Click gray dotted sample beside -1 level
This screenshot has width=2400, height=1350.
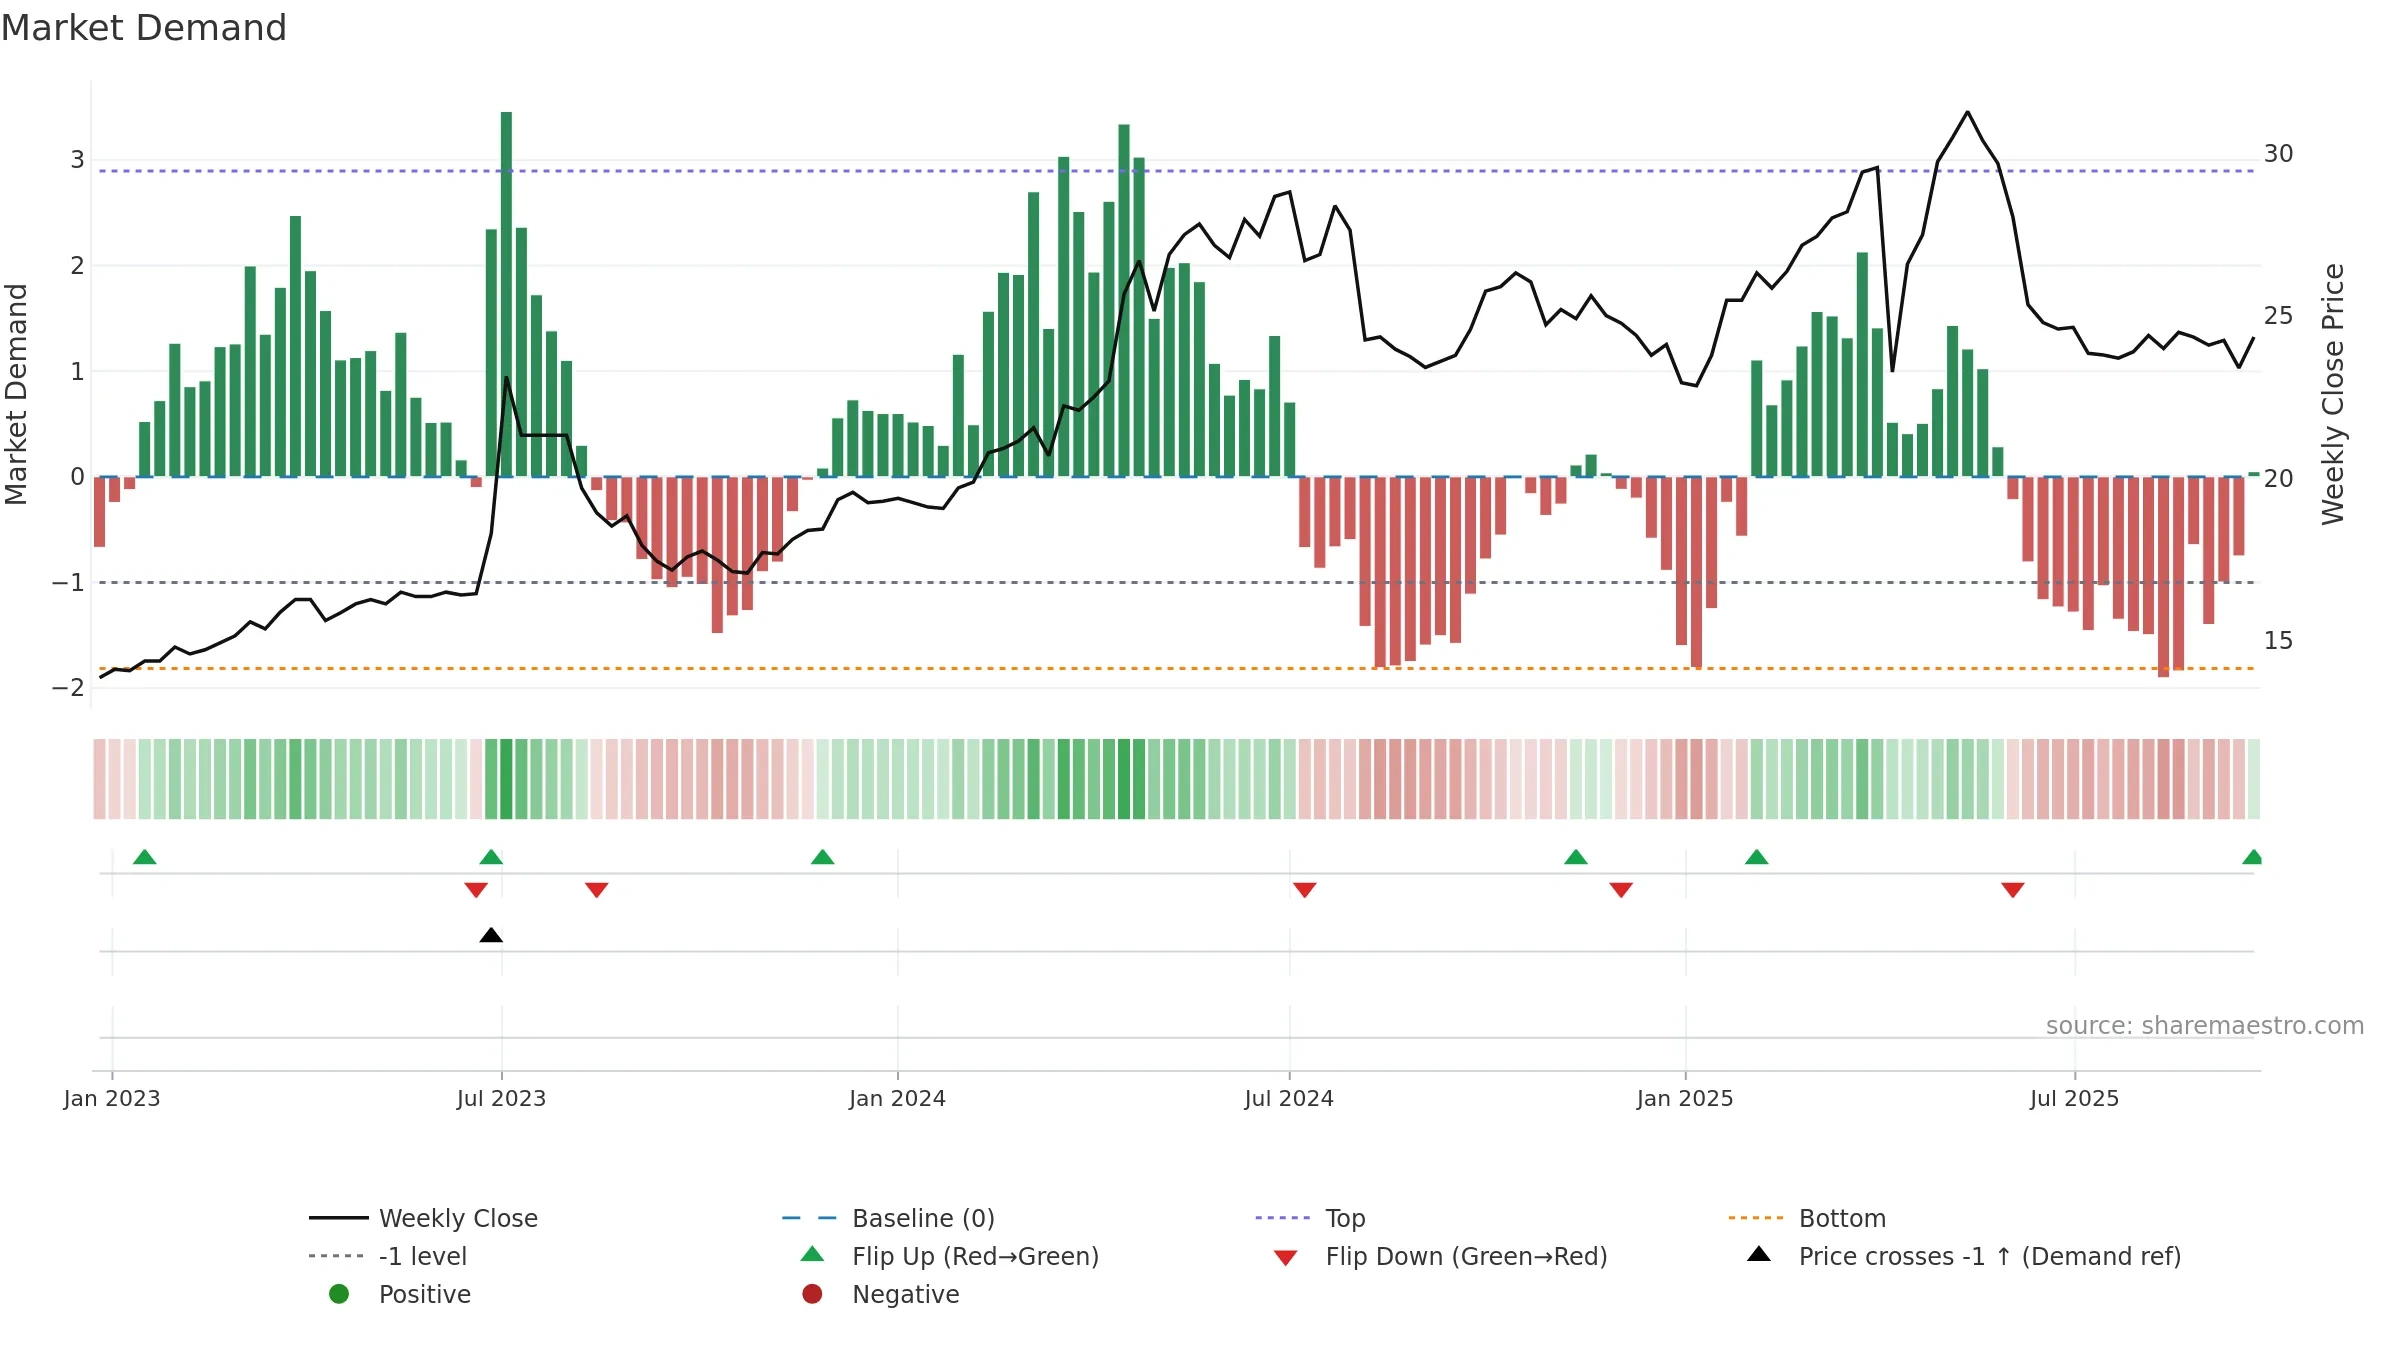pyautogui.click(x=337, y=1256)
